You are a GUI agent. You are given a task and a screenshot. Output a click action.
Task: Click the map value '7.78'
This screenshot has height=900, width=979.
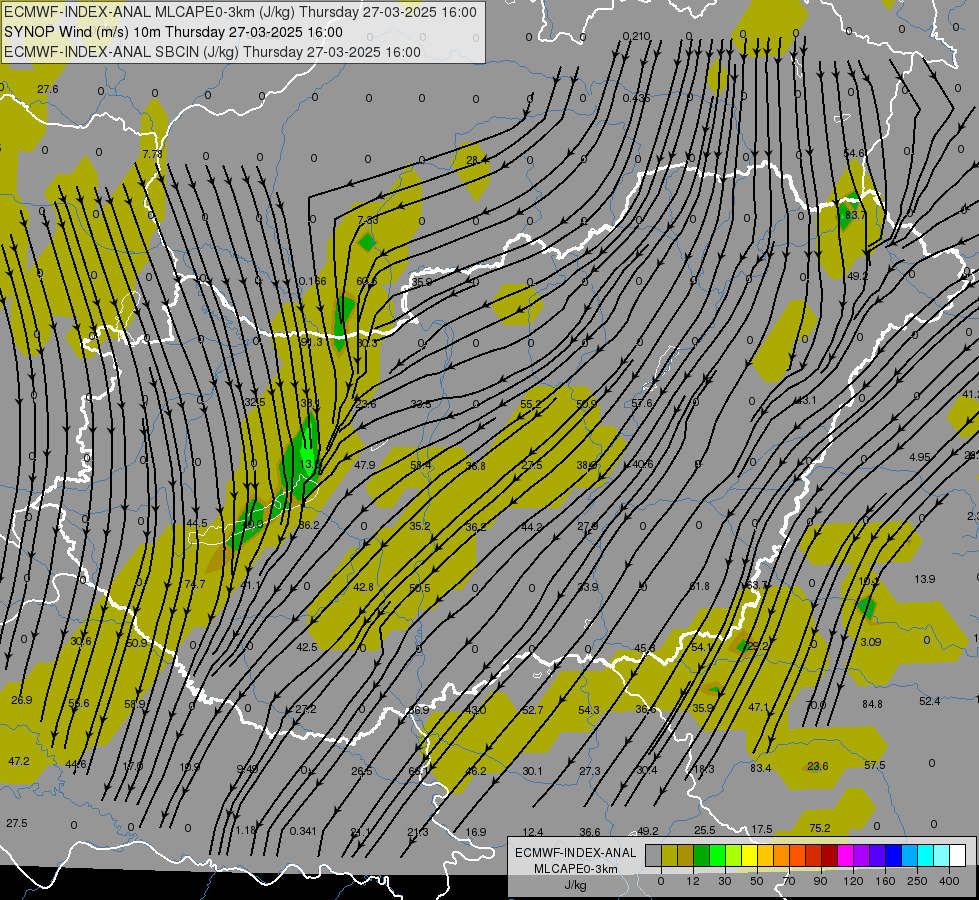pos(152,154)
